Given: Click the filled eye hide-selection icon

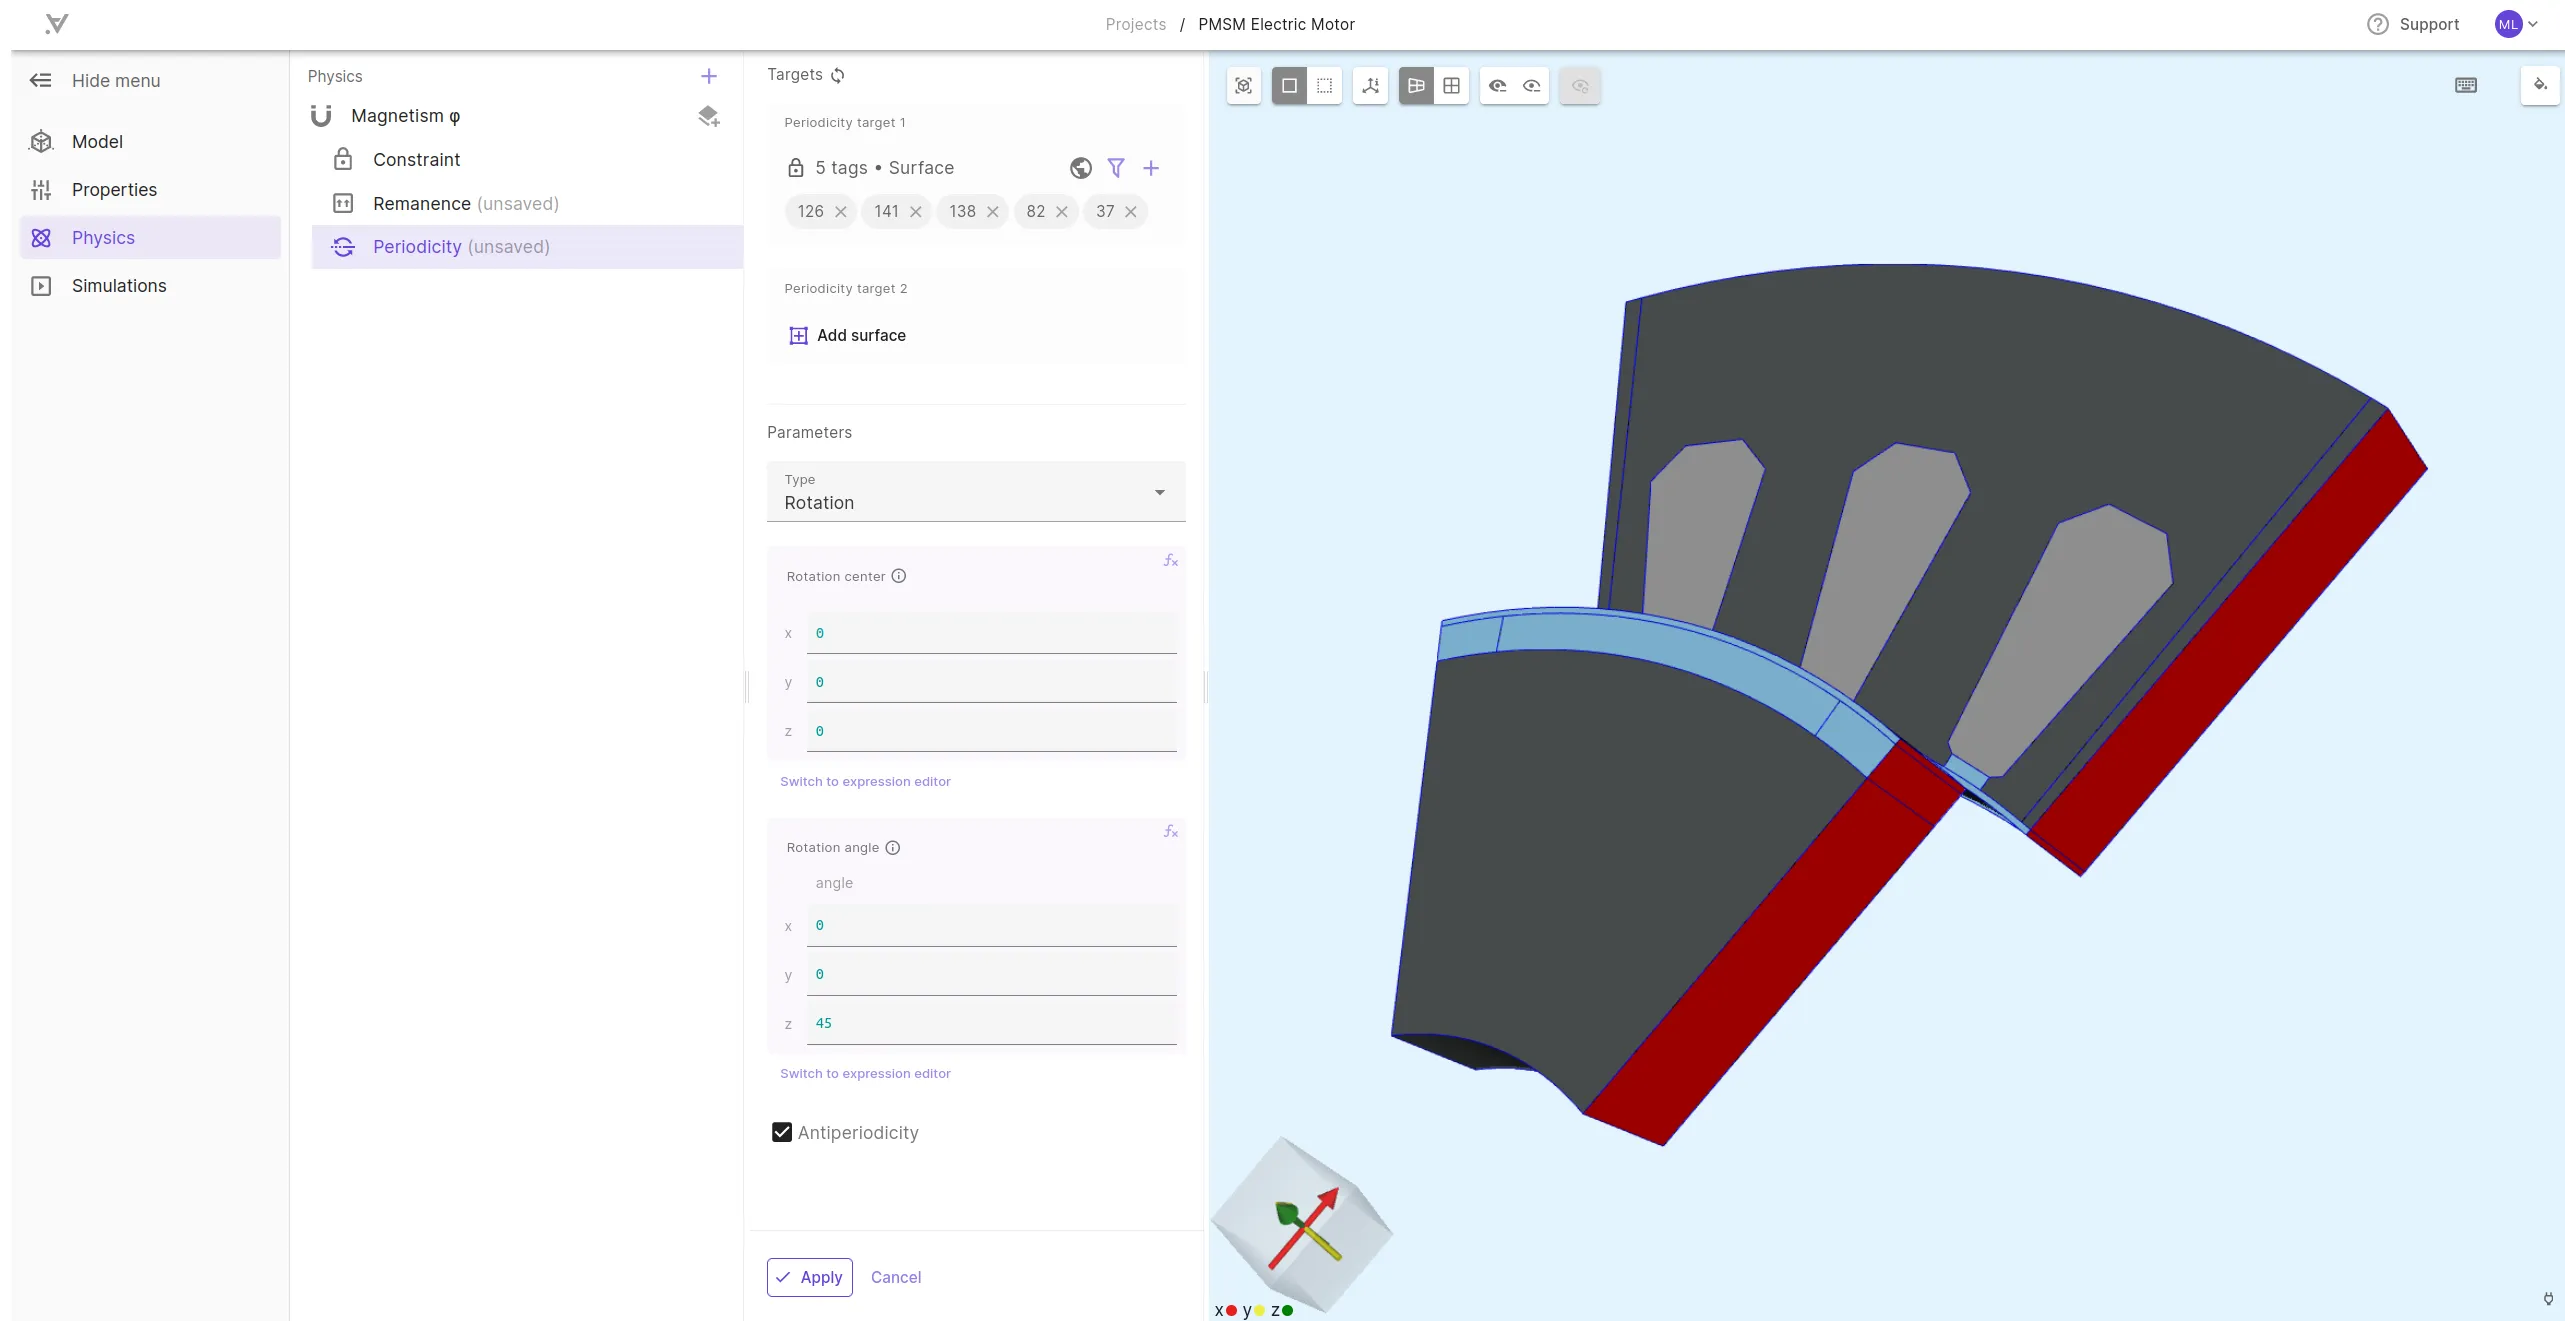Looking at the screenshot, I should [1497, 86].
